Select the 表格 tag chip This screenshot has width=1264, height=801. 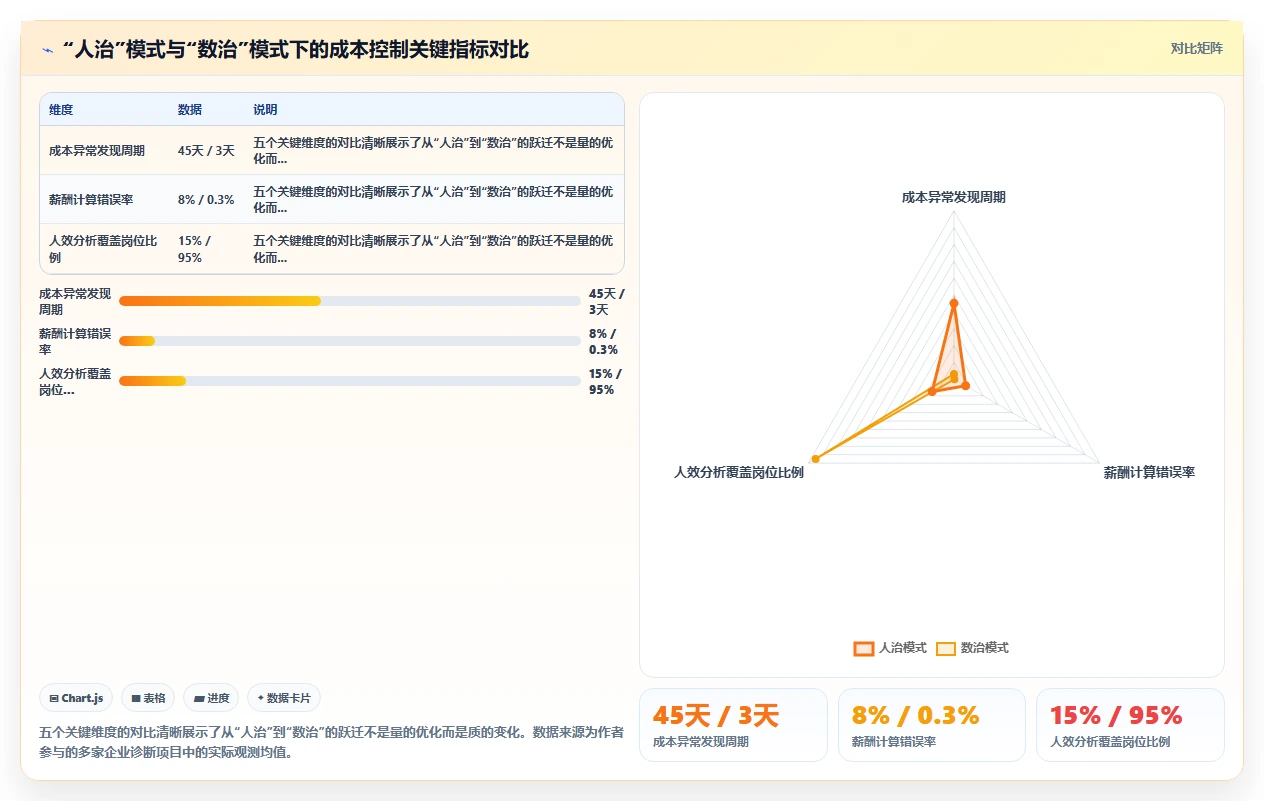click(148, 698)
